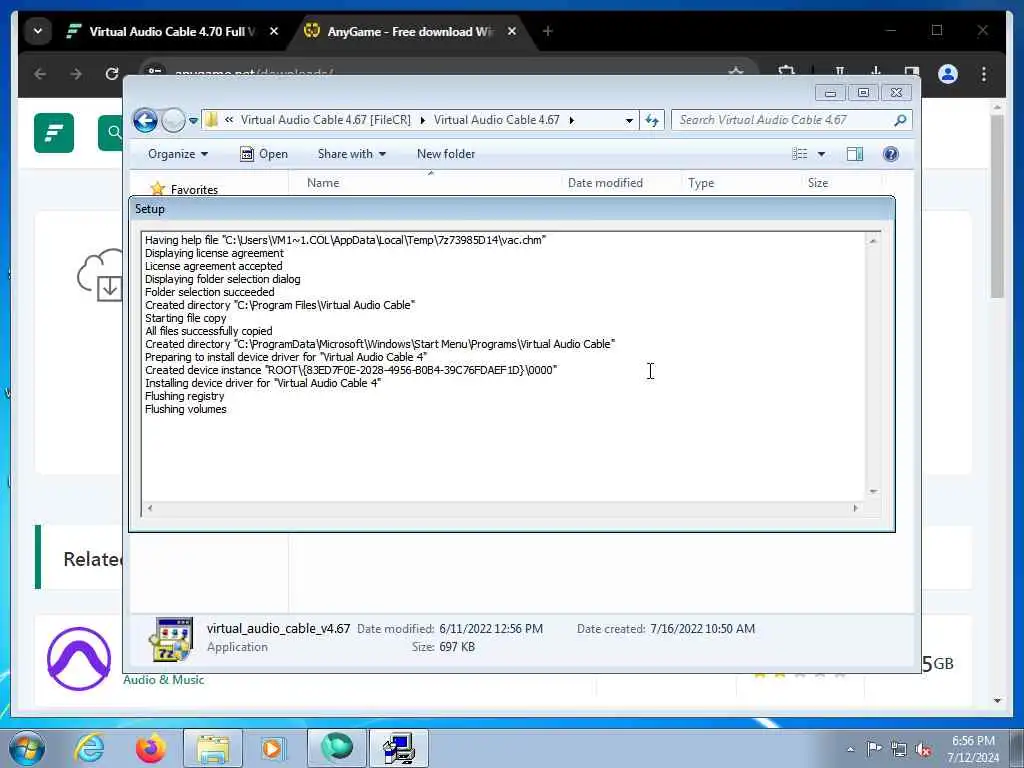Select Favorites in the navigation pane

[194, 189]
